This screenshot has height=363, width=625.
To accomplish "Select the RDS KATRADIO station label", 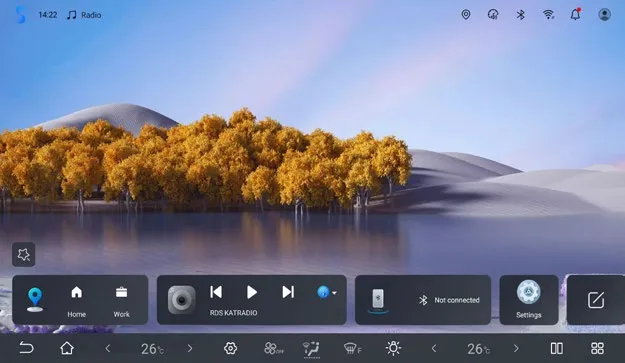I will point(234,313).
